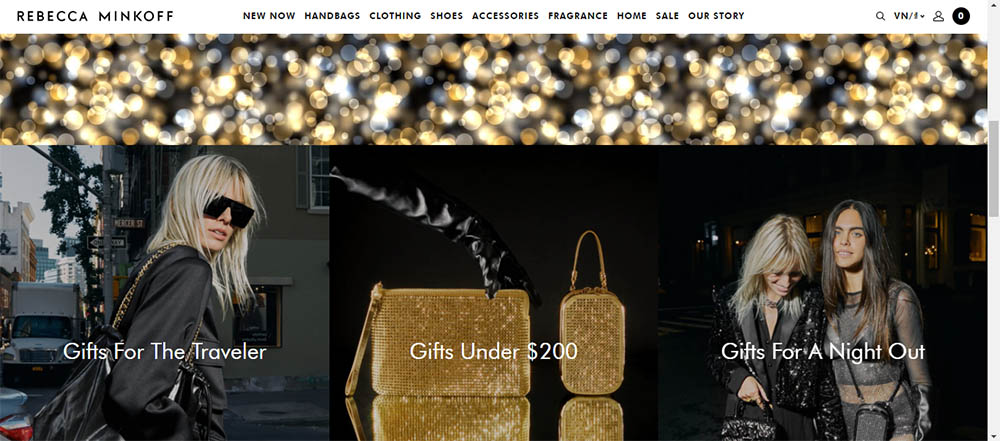
Task: Open the Gifts Under $200 collection
Action: 494,293
